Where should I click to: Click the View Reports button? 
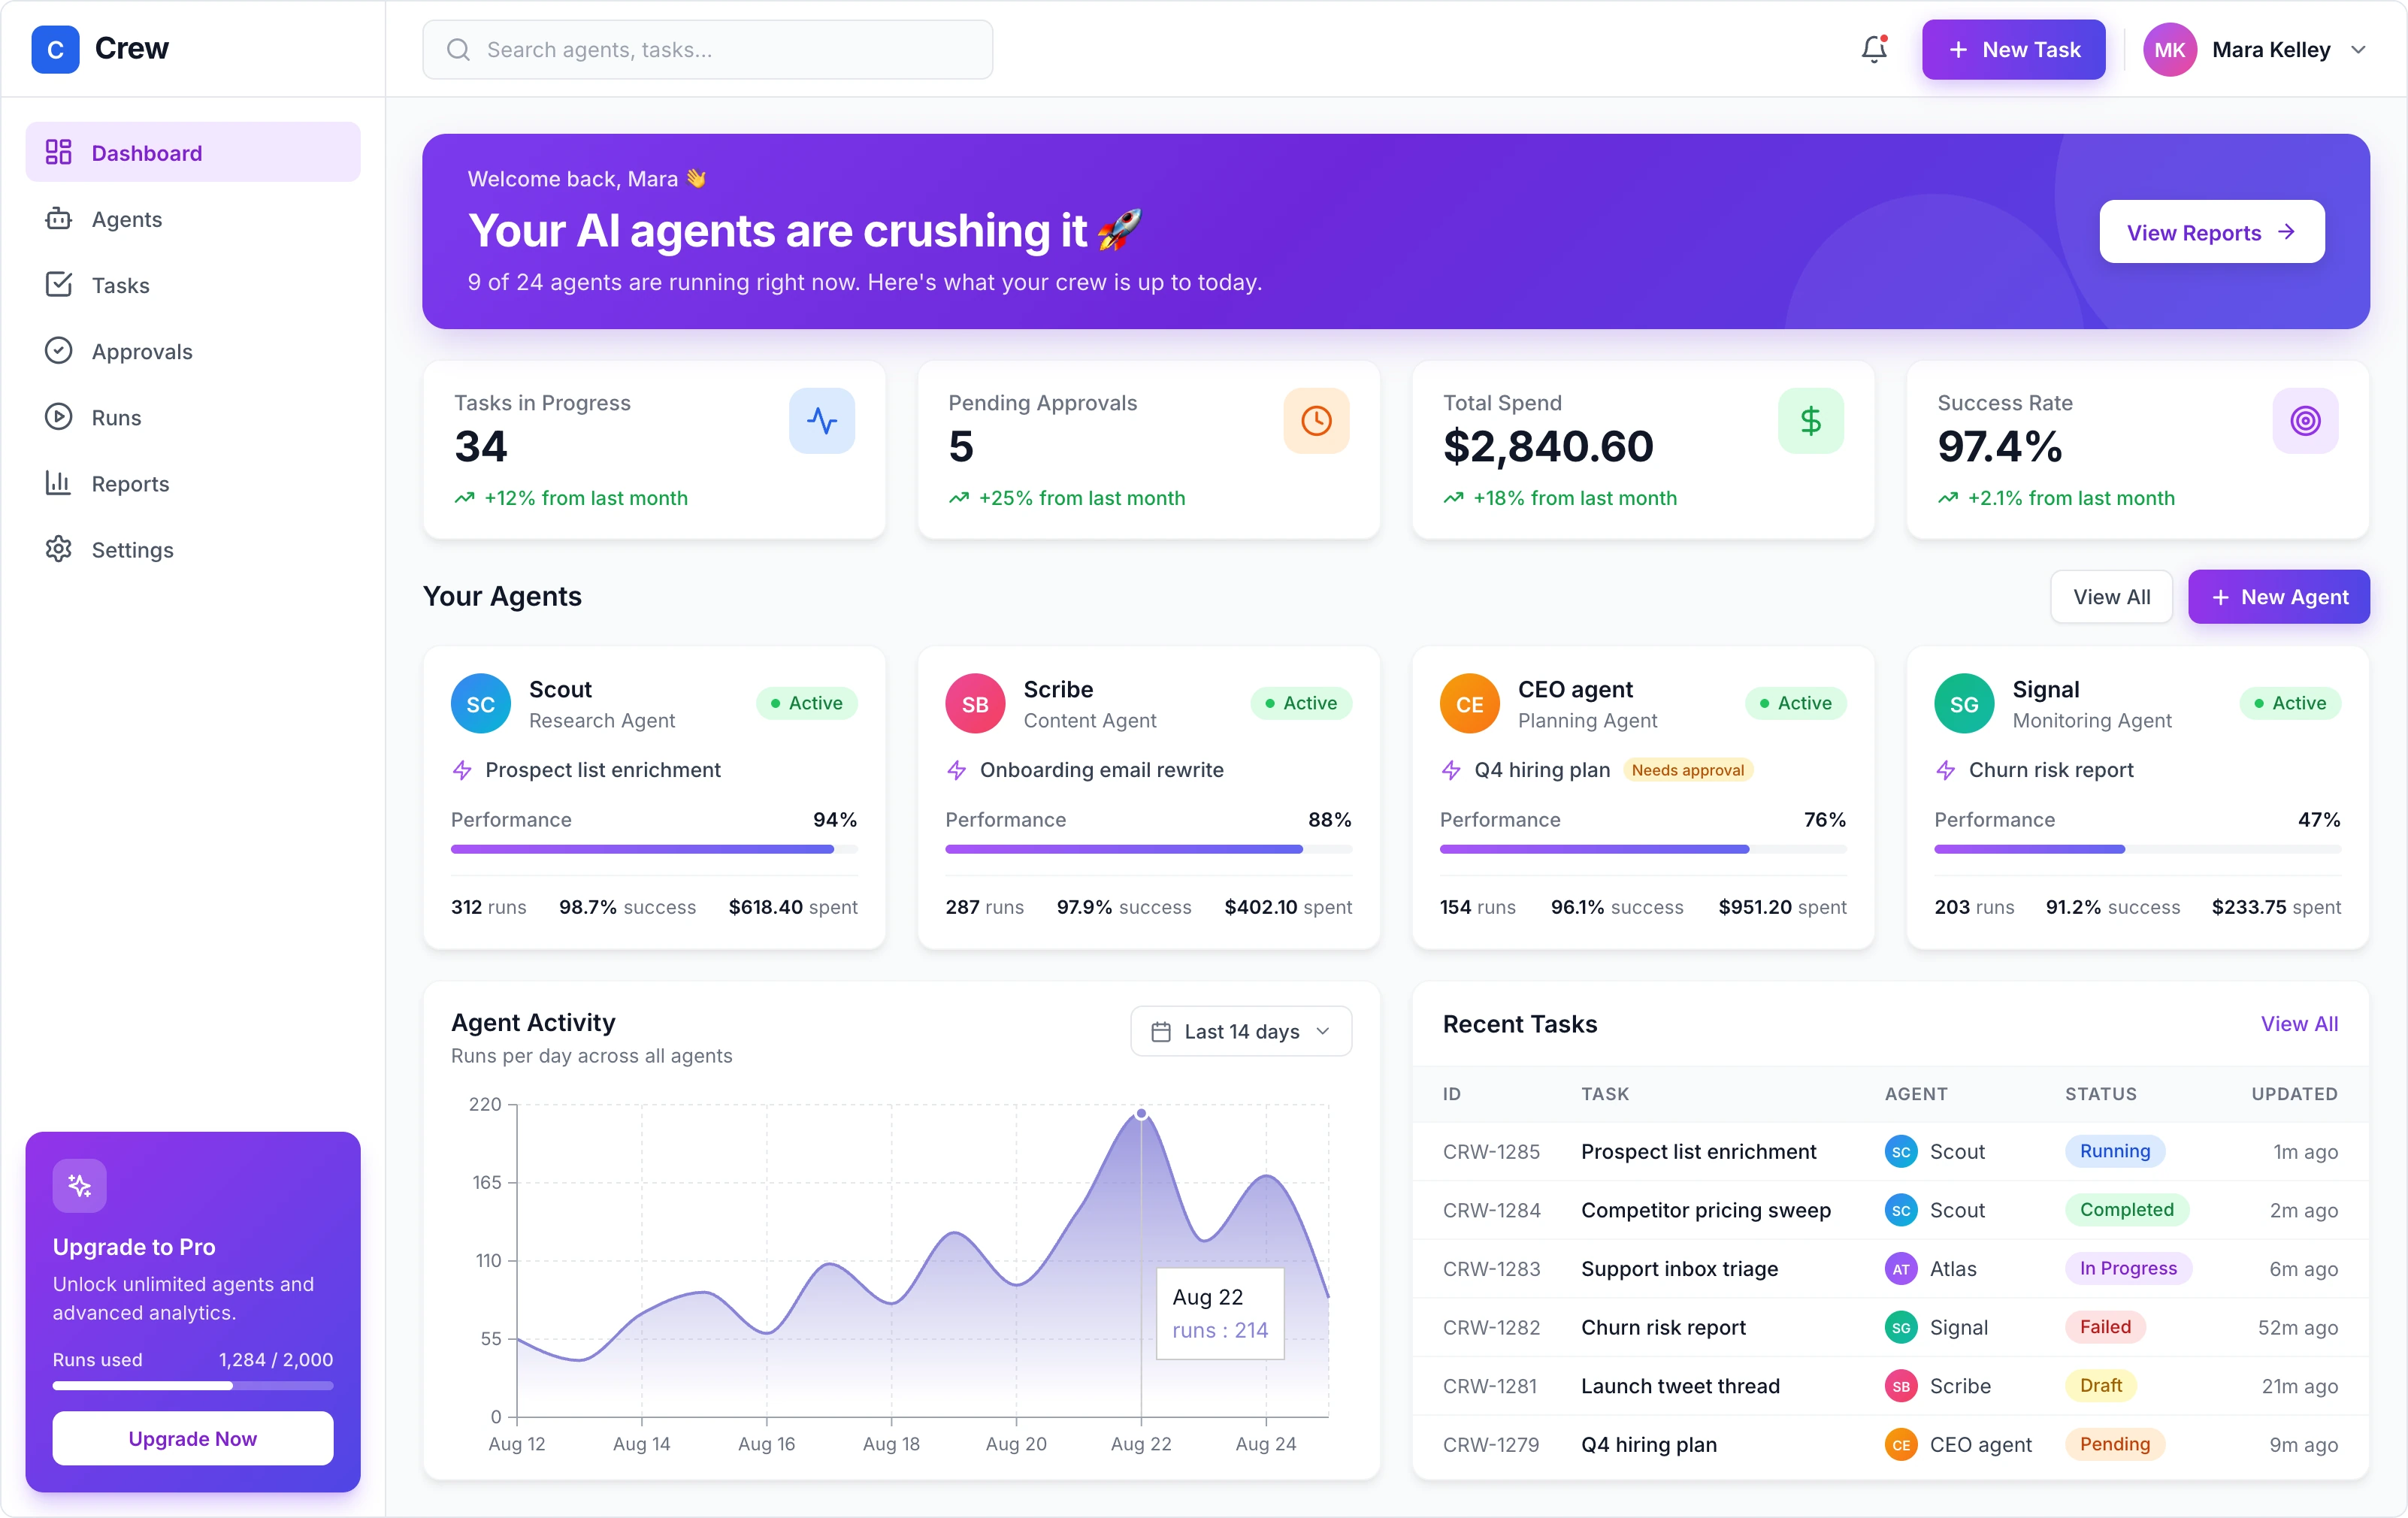tap(2211, 232)
